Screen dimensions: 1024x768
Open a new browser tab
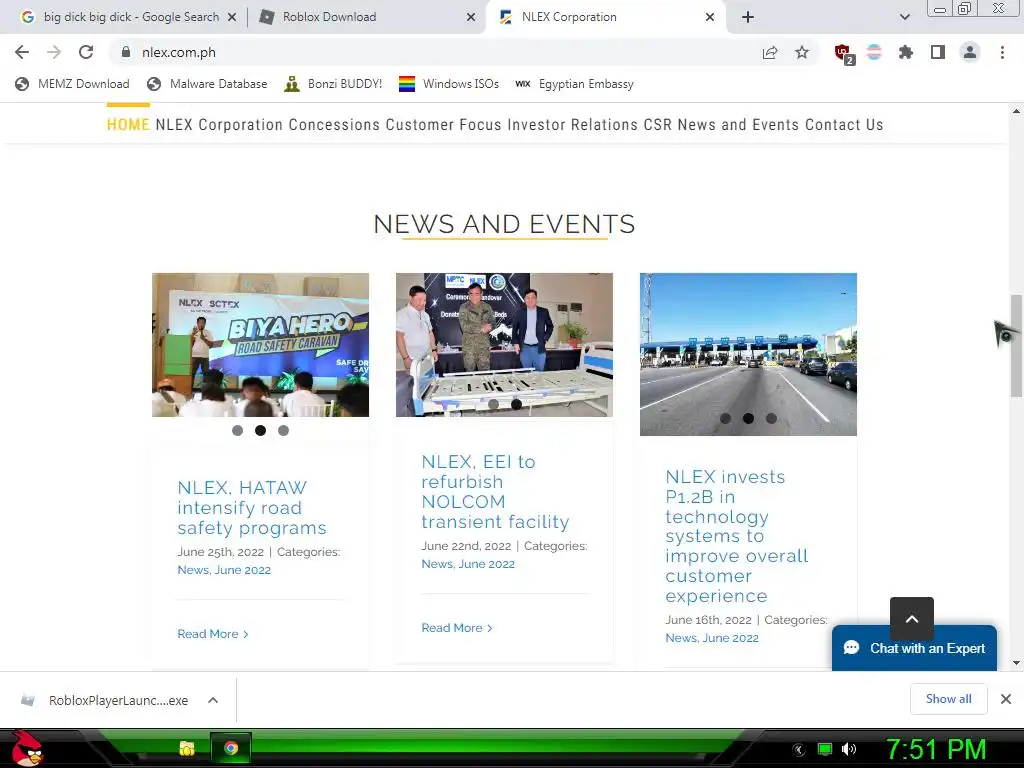[x=748, y=17]
